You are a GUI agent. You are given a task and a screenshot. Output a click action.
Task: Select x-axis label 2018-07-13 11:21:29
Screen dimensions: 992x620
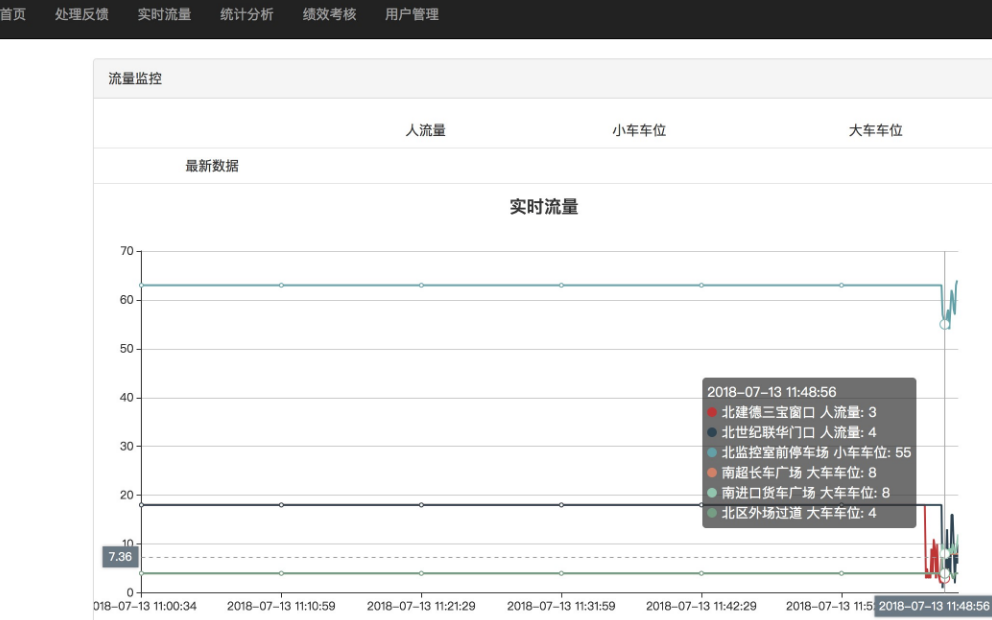[421, 606]
